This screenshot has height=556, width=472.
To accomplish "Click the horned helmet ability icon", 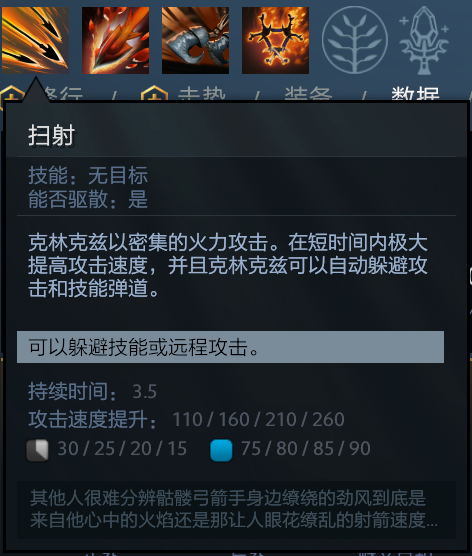I will point(195,40).
